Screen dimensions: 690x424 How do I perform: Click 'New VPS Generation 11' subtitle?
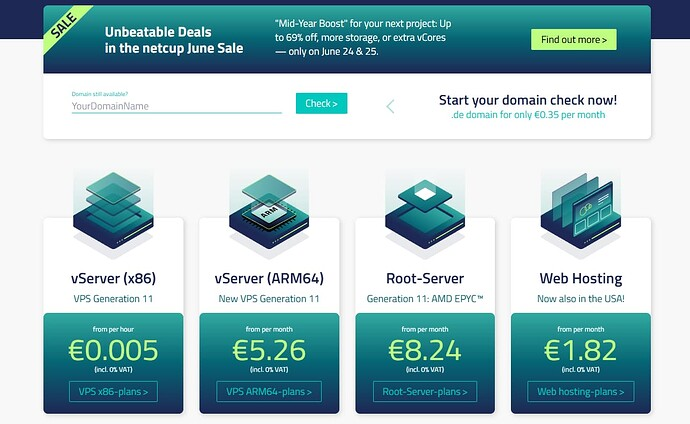pos(269,299)
